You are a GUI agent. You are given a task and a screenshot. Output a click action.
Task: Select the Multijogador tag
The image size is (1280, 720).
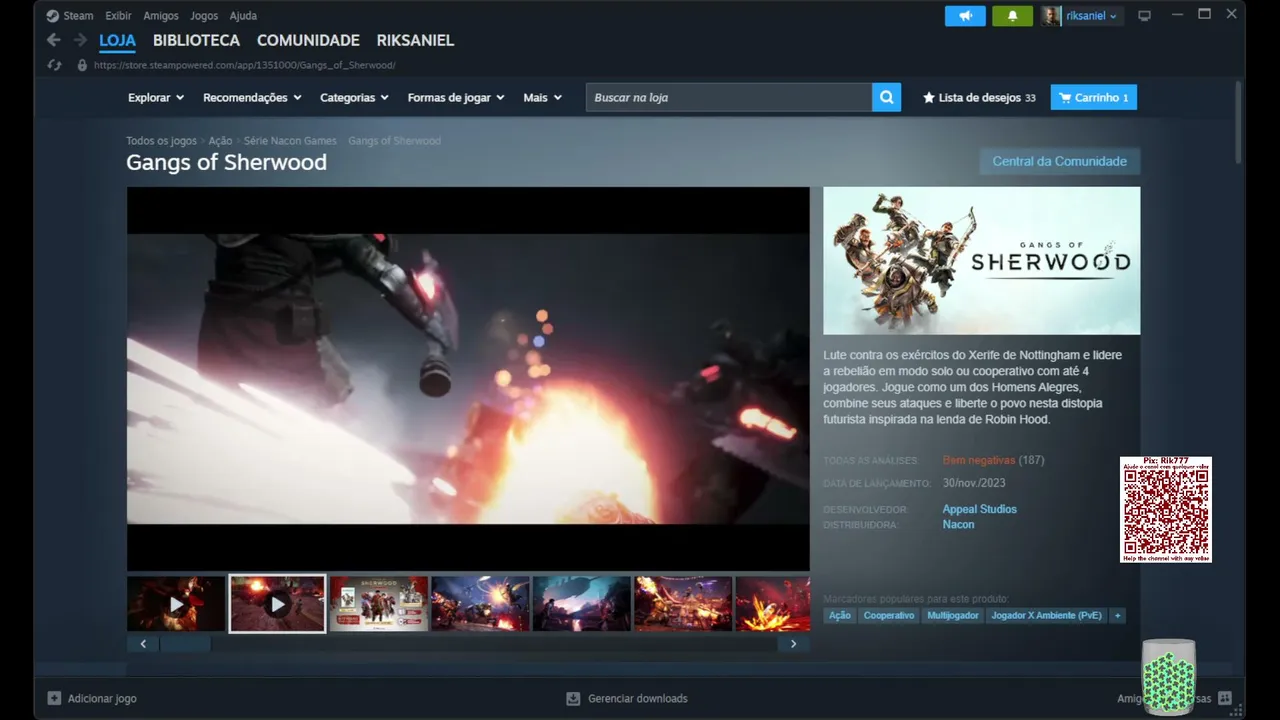(x=953, y=615)
